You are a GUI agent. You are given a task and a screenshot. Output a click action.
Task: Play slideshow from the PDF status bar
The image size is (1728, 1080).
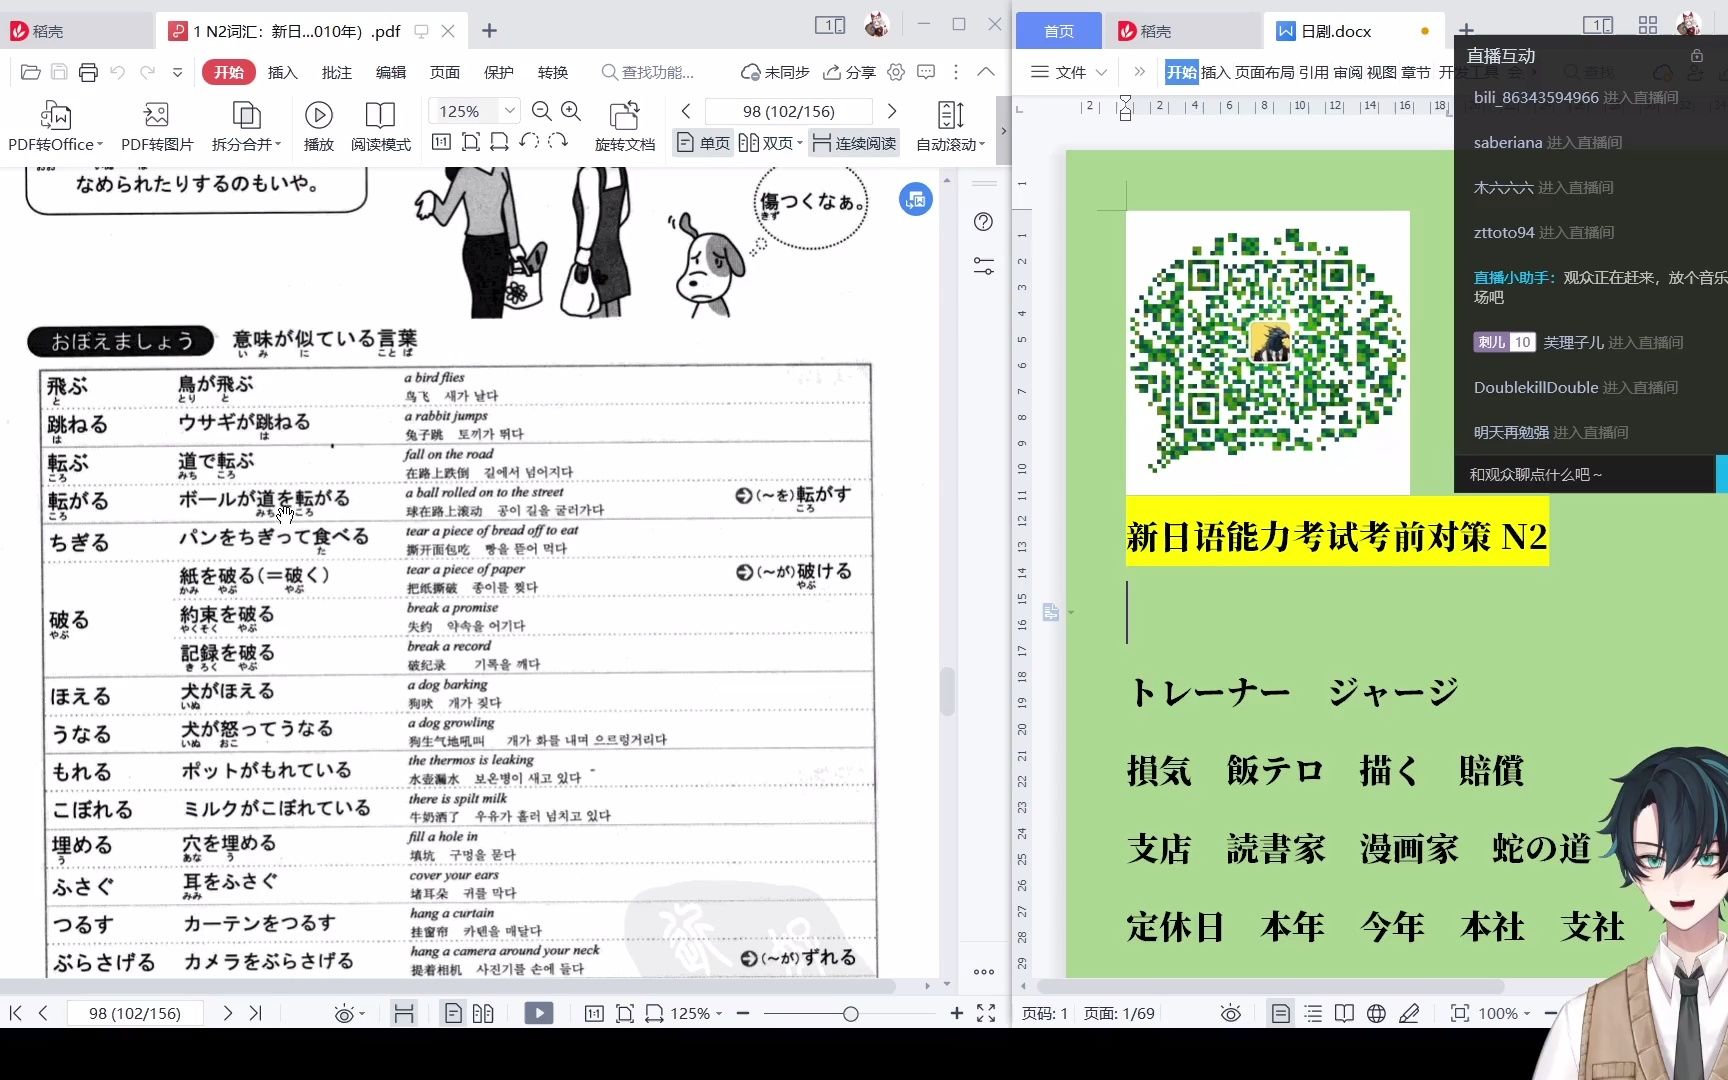538,1013
